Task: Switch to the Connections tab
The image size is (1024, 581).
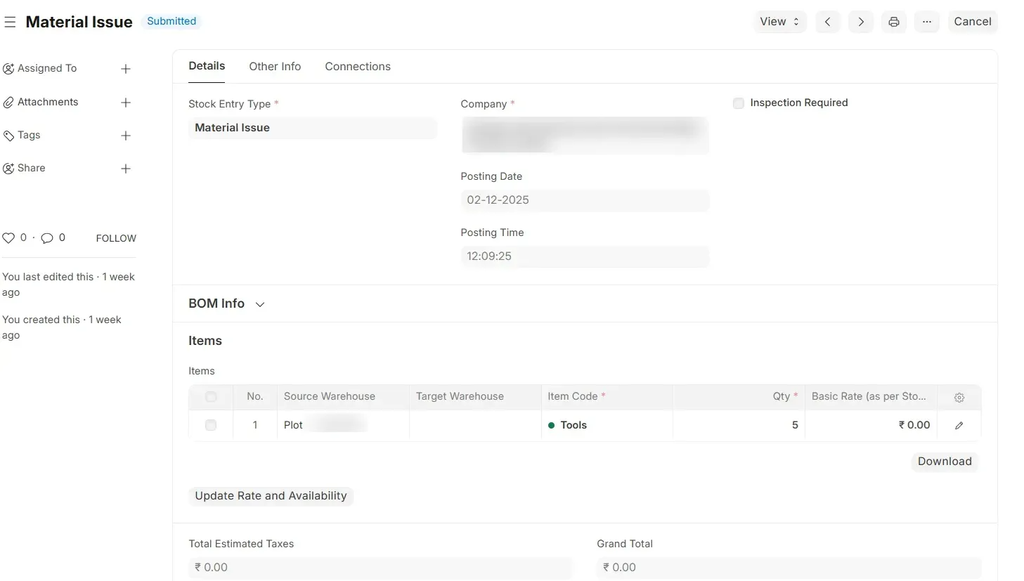Action: tap(357, 67)
